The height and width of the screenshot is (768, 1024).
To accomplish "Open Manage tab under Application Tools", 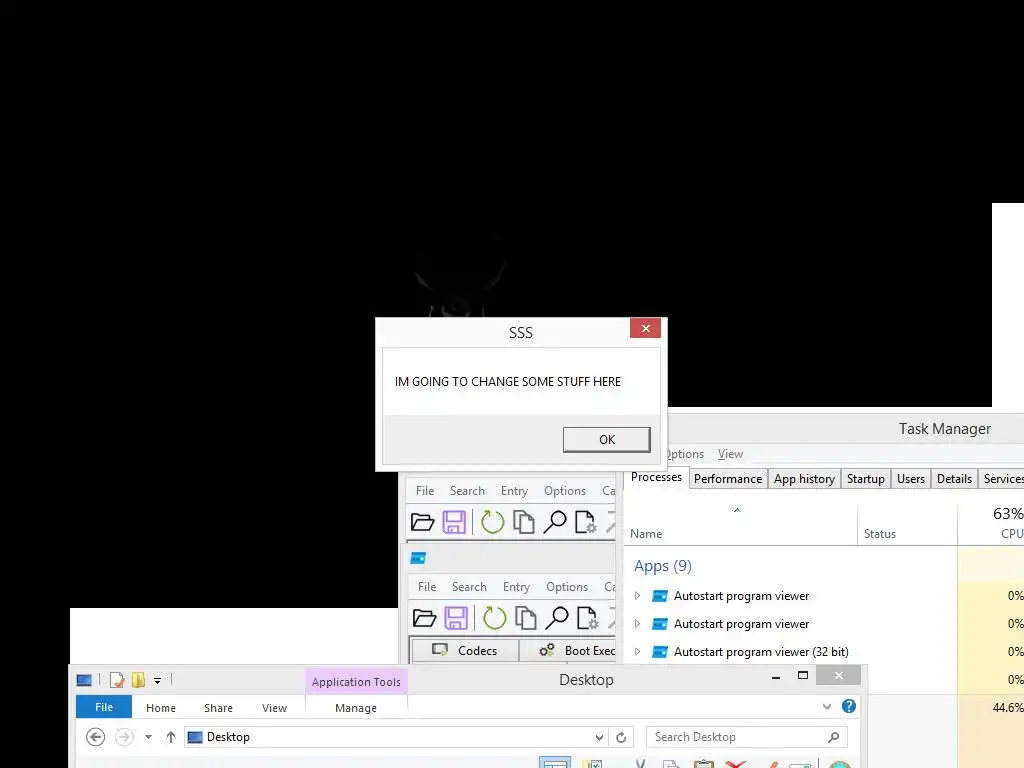I will [356, 708].
